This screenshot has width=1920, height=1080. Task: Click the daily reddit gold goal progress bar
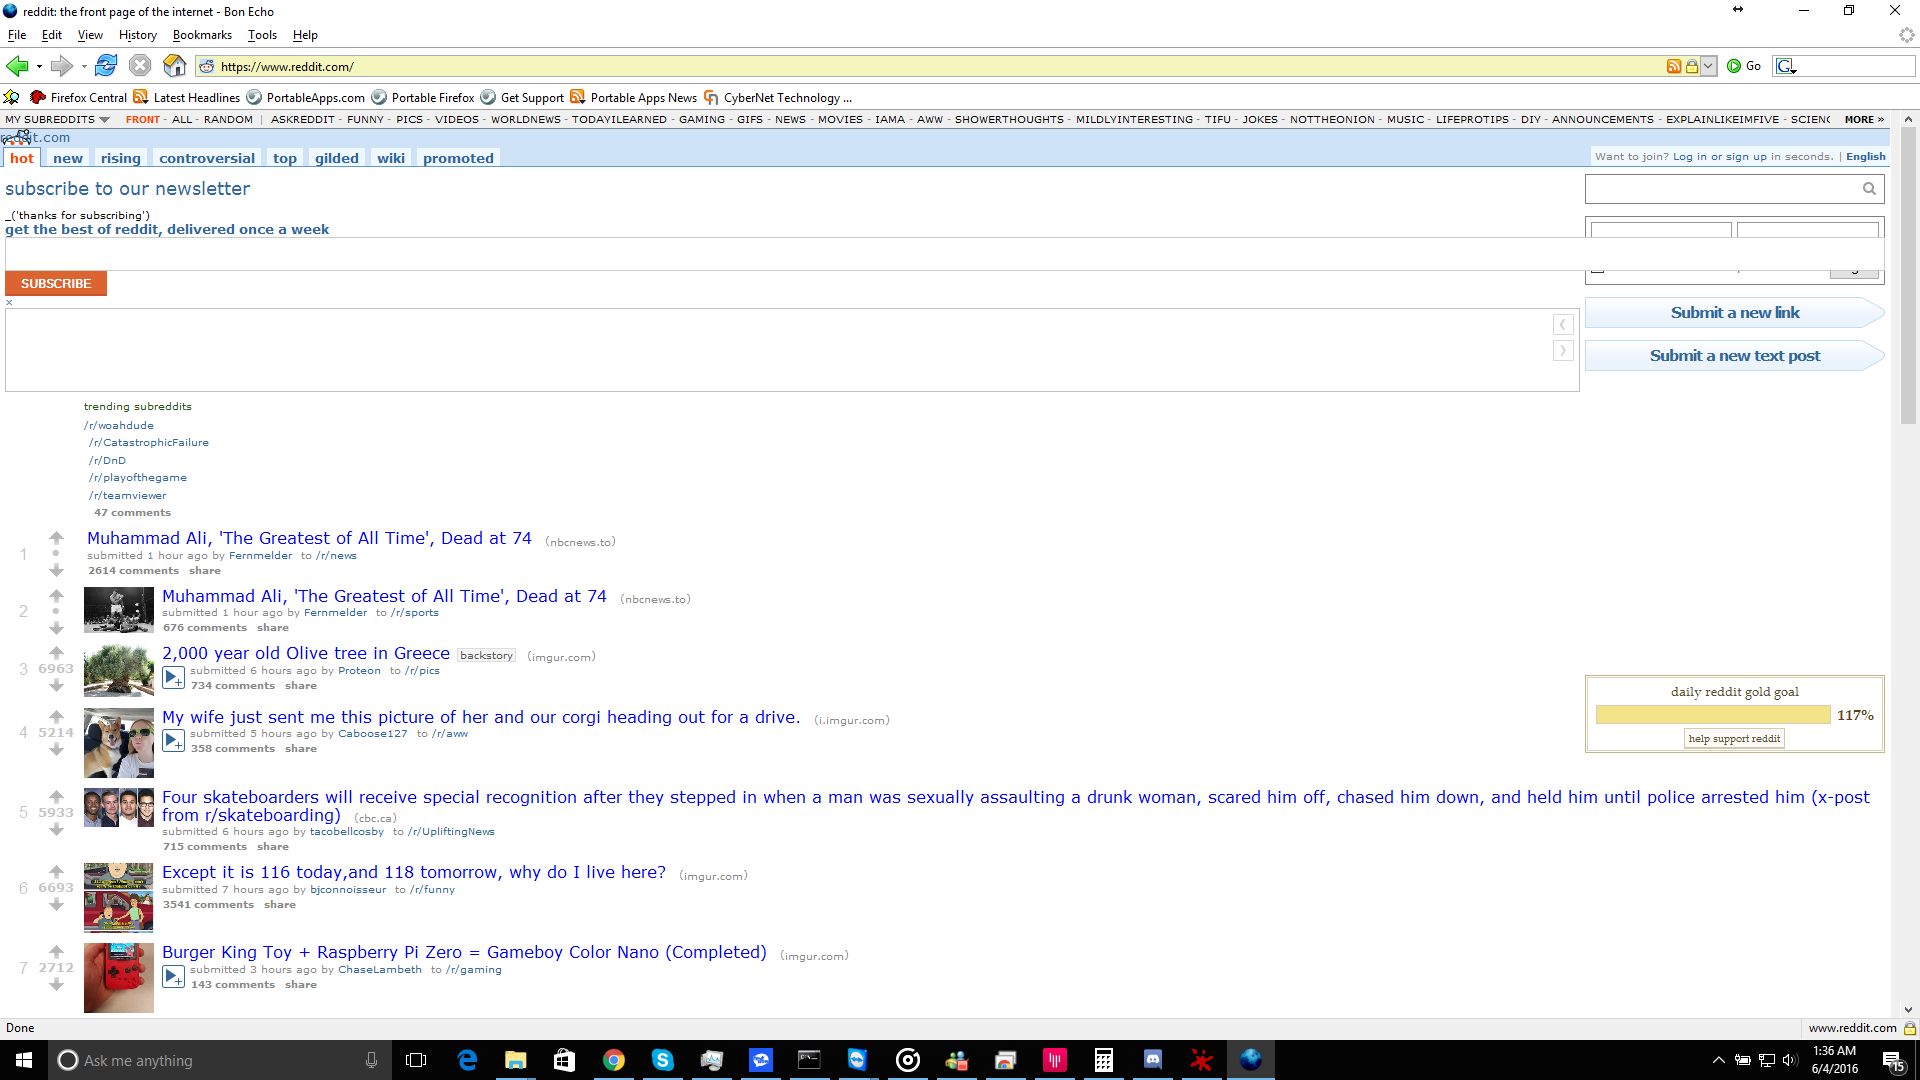pos(1713,715)
